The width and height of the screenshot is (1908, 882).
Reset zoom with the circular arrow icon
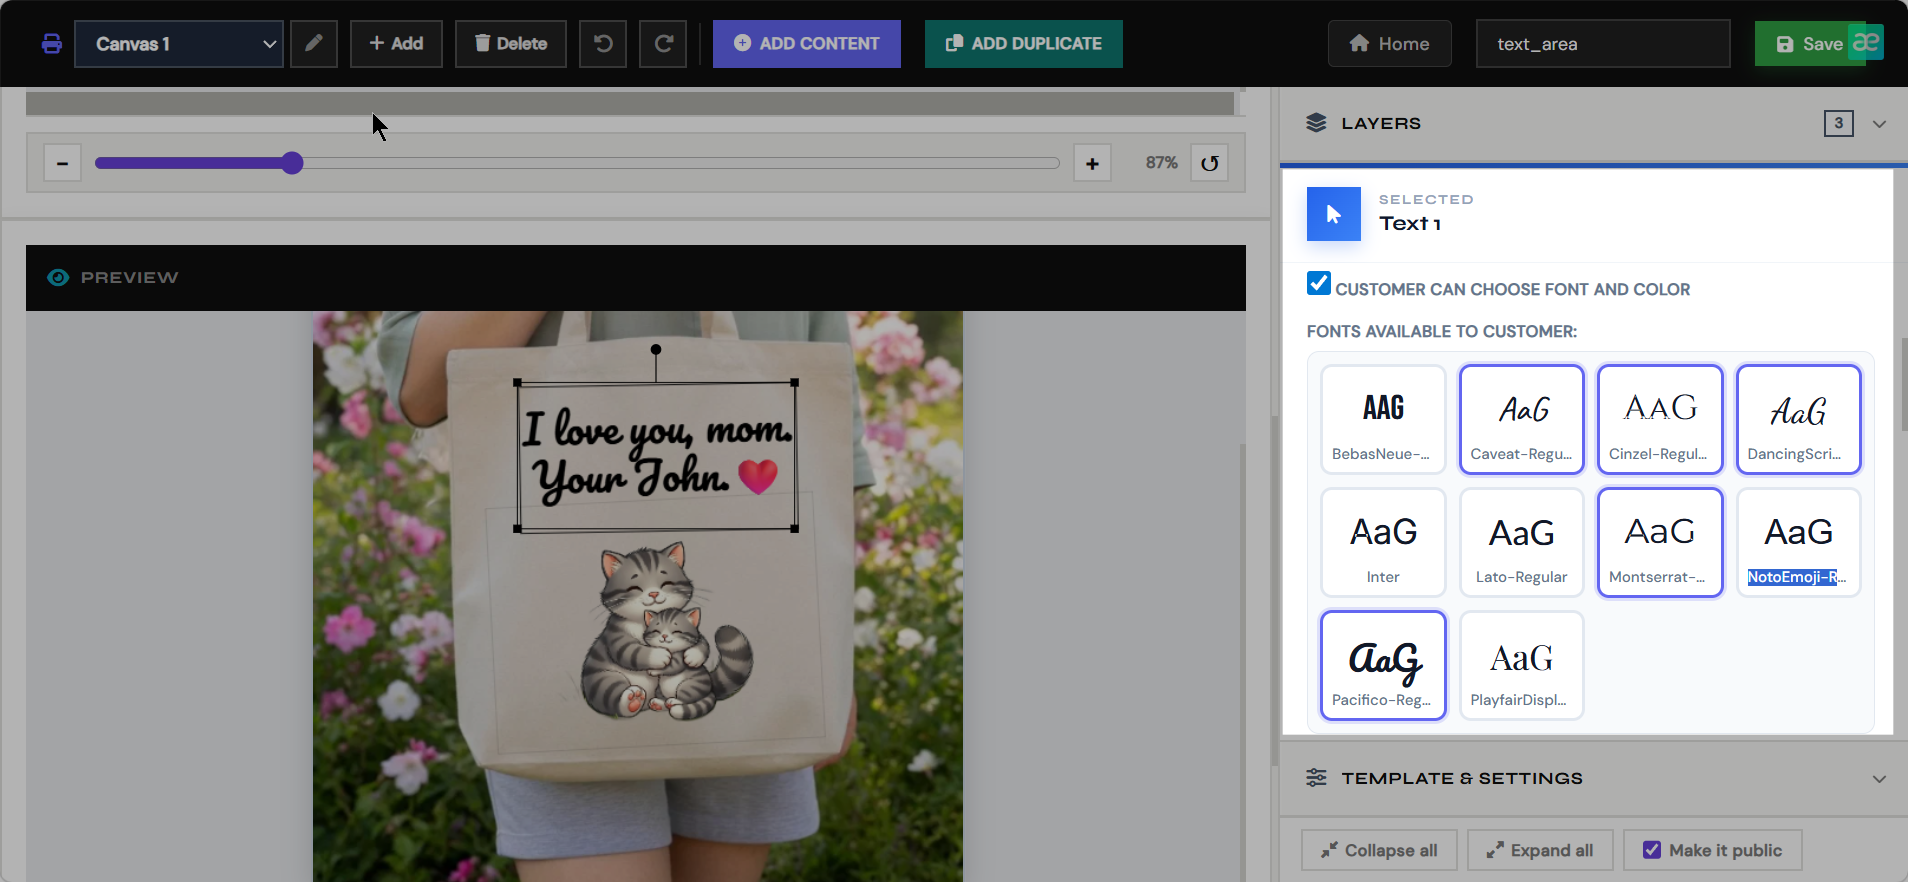coord(1210,163)
